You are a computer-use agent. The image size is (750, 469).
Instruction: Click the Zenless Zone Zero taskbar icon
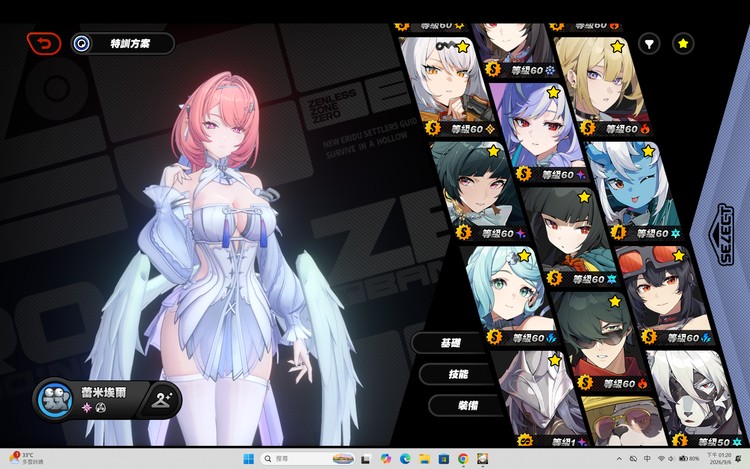point(482,459)
